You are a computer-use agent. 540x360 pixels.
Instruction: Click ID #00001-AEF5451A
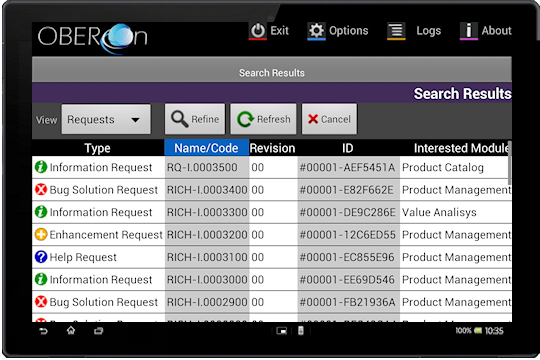(347, 167)
